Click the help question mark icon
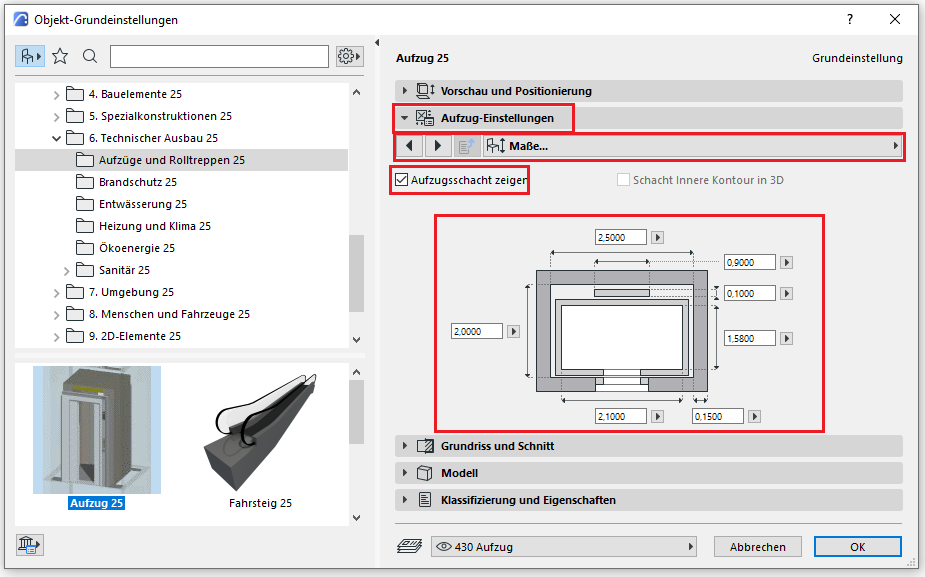 pos(850,19)
